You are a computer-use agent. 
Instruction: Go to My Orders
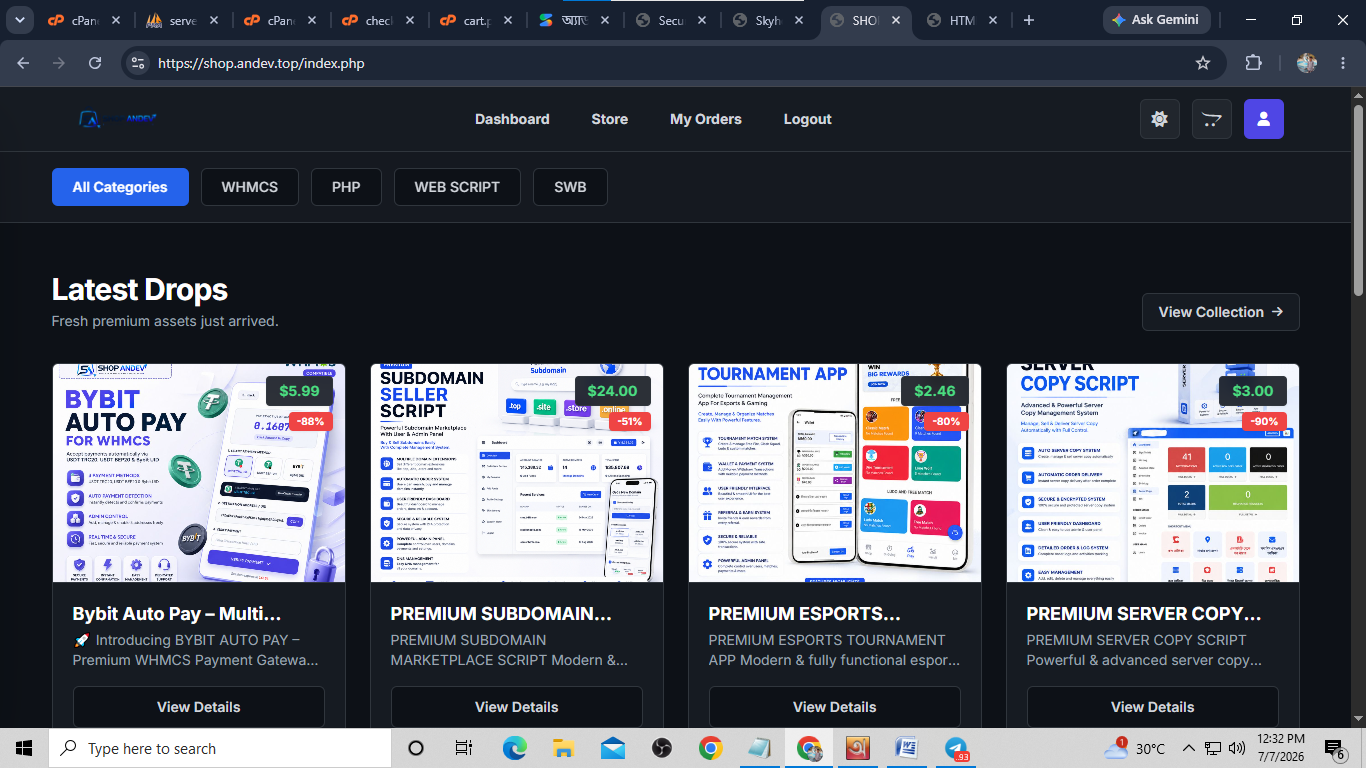(x=706, y=119)
